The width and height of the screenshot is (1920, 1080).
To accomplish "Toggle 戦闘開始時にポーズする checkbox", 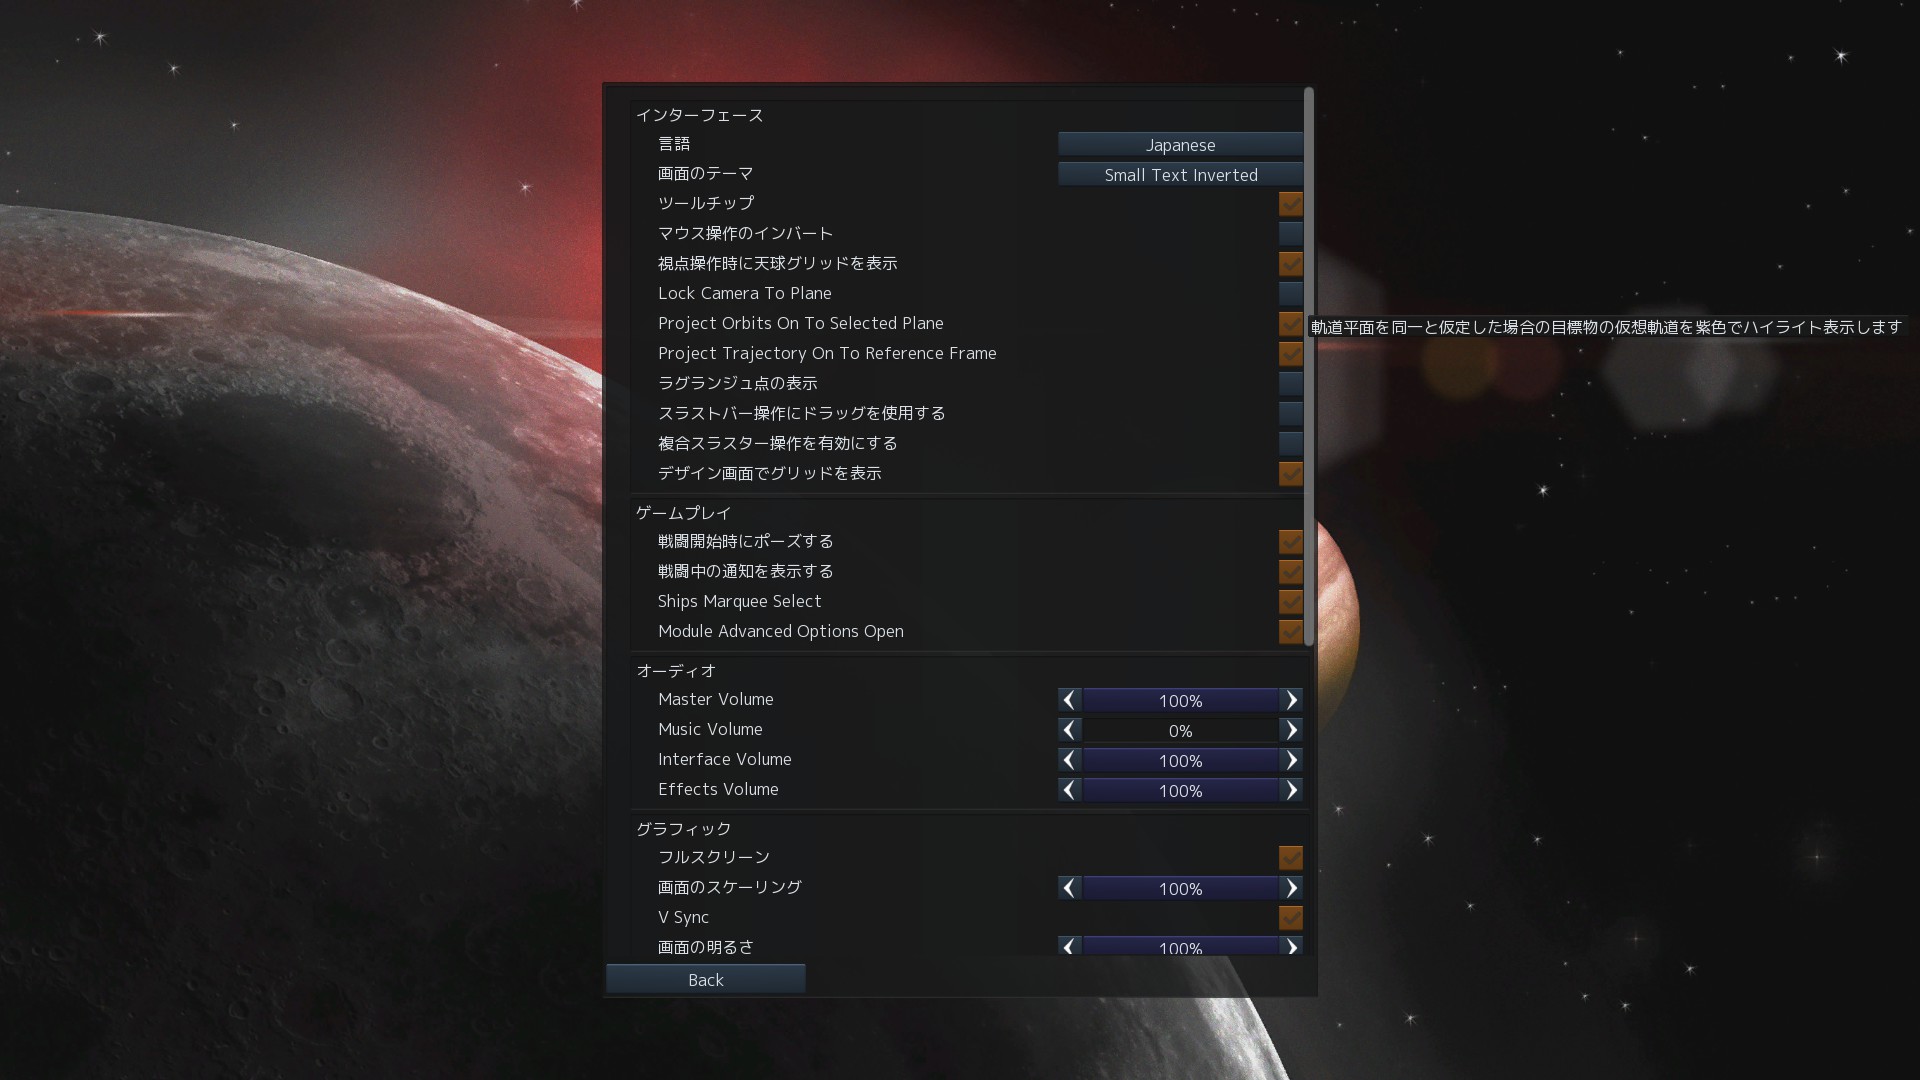I will point(1291,542).
